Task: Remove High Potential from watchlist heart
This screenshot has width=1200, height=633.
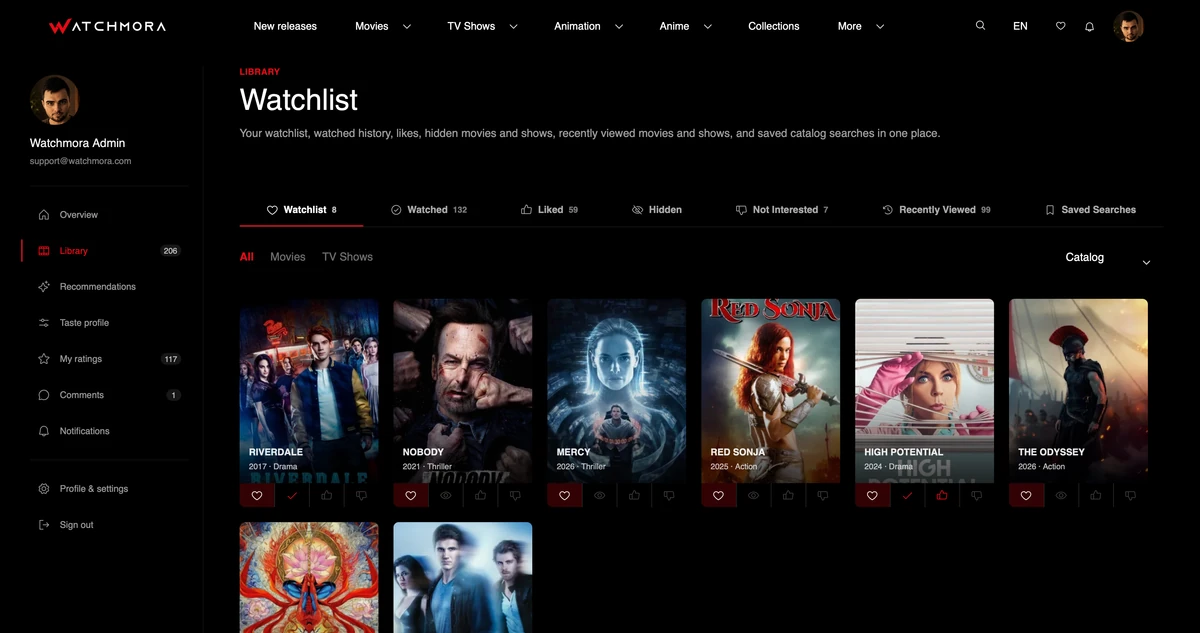Action: [x=873, y=495]
